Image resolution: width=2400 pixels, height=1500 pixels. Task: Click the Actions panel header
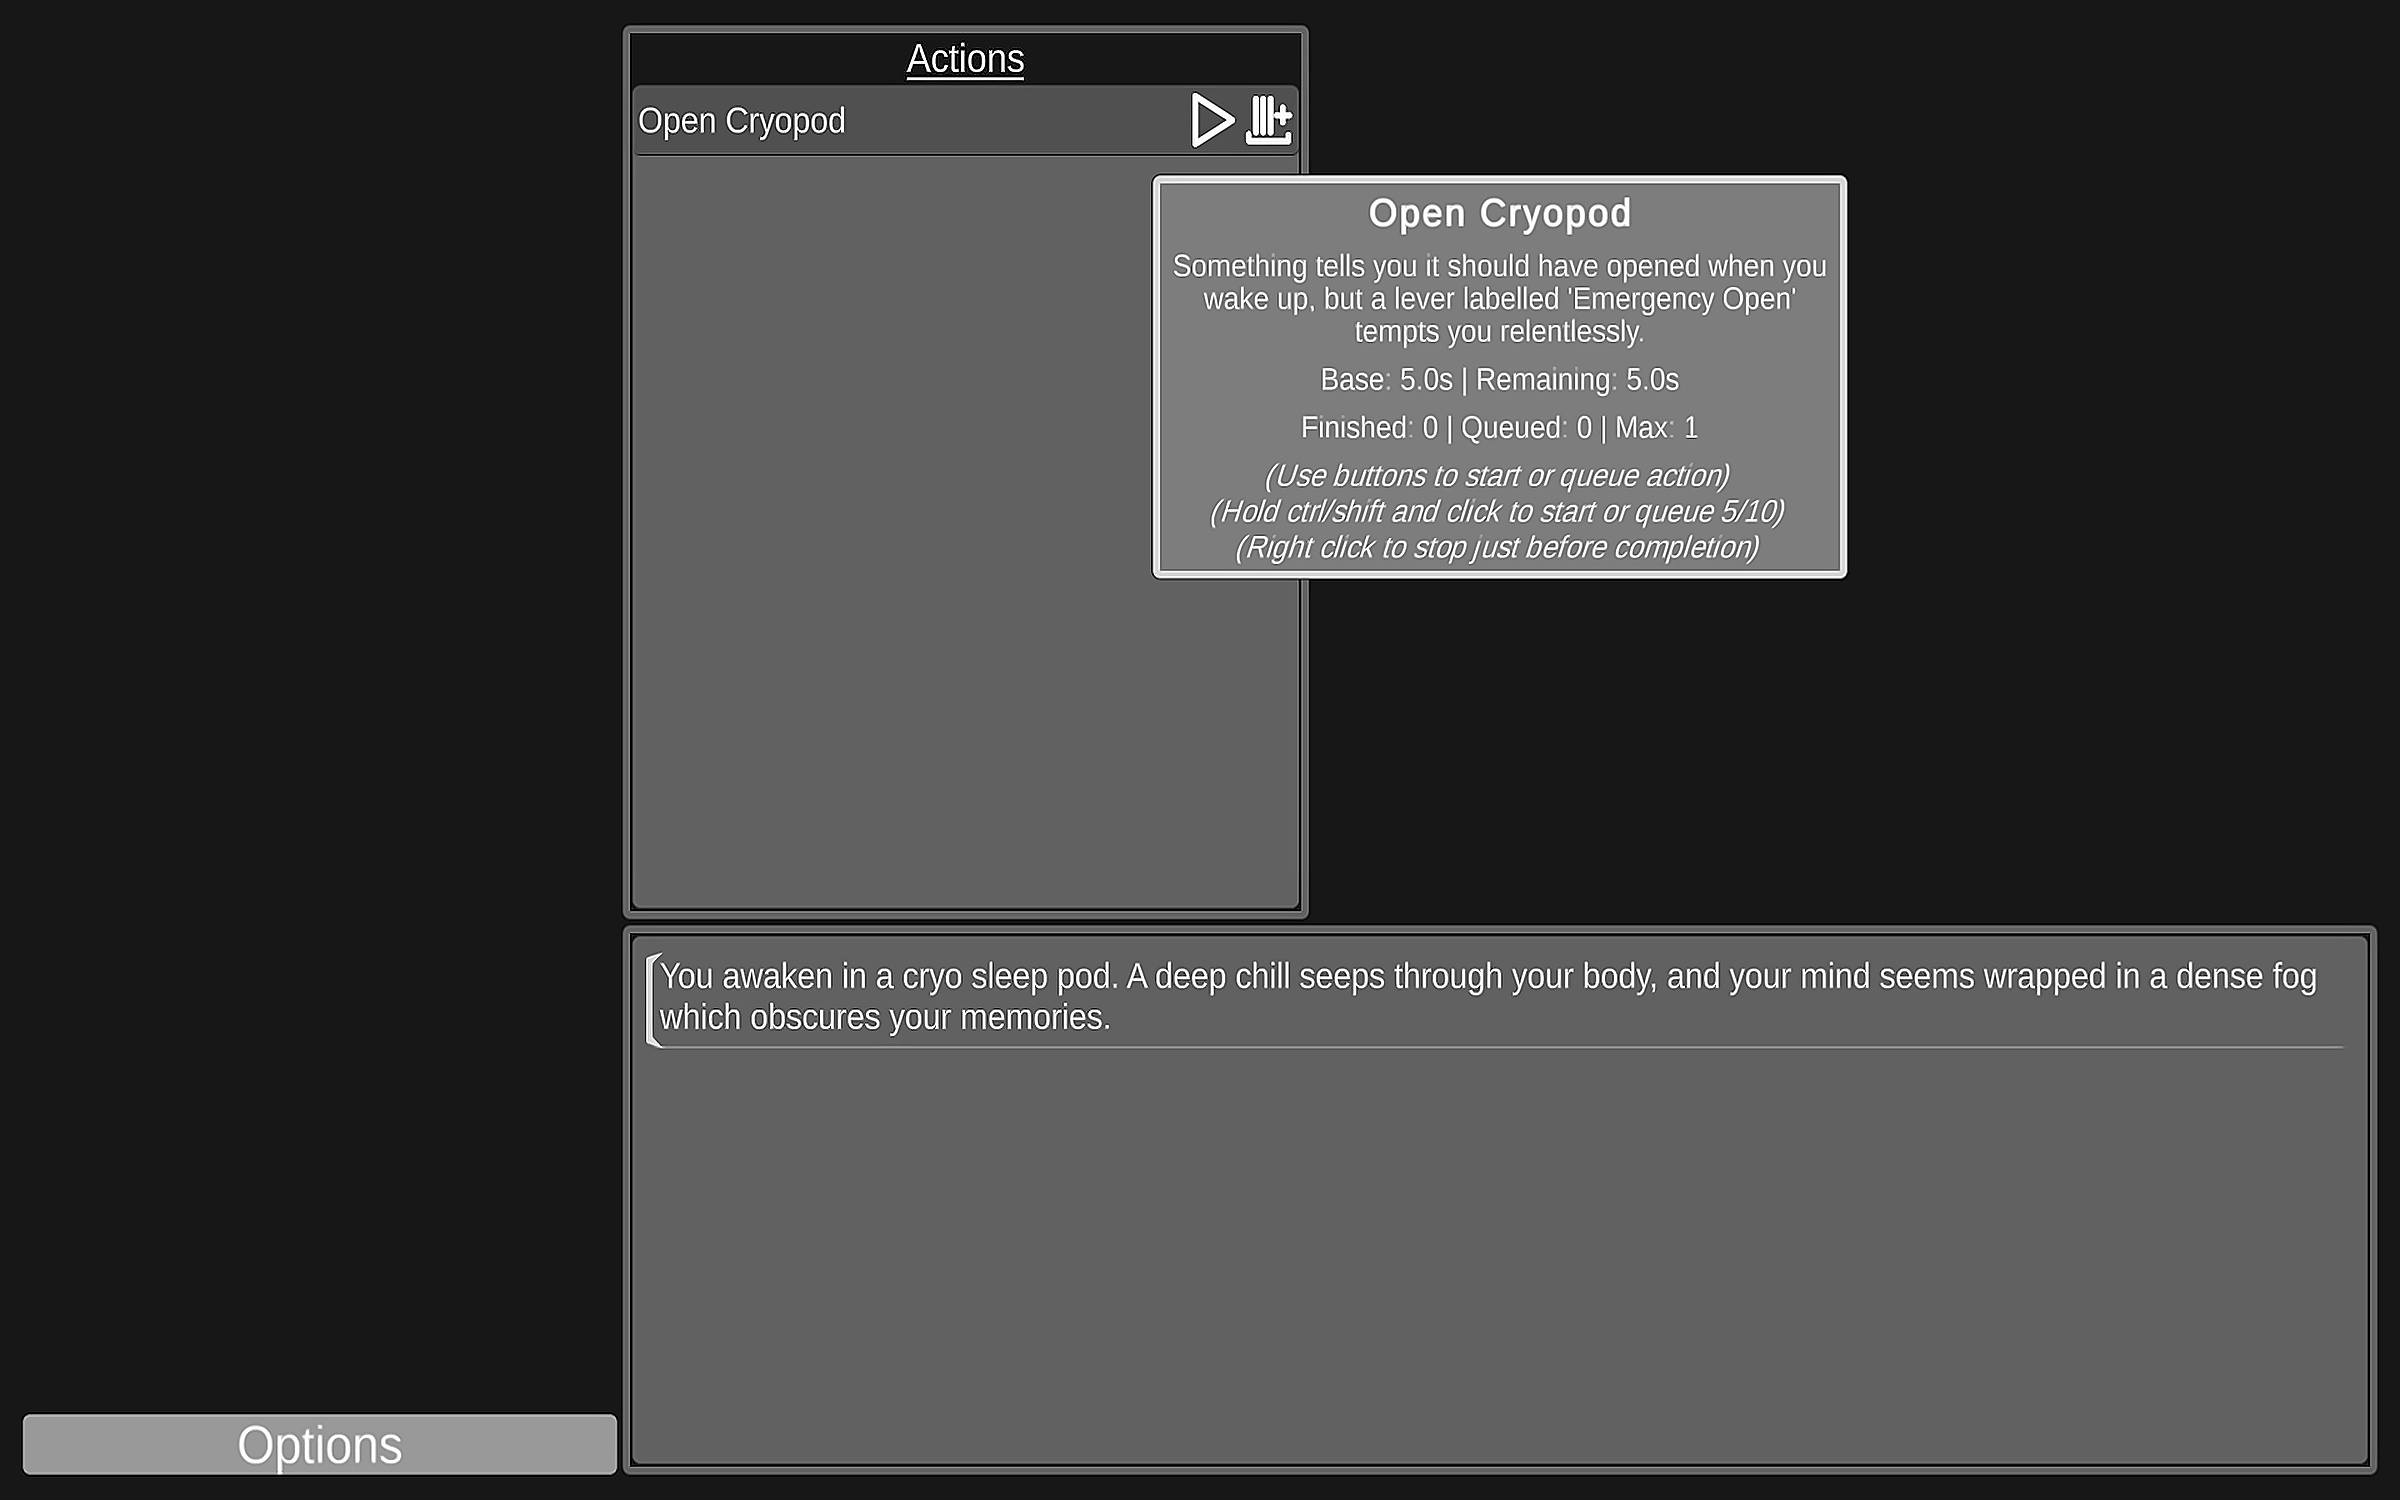pos(965,59)
